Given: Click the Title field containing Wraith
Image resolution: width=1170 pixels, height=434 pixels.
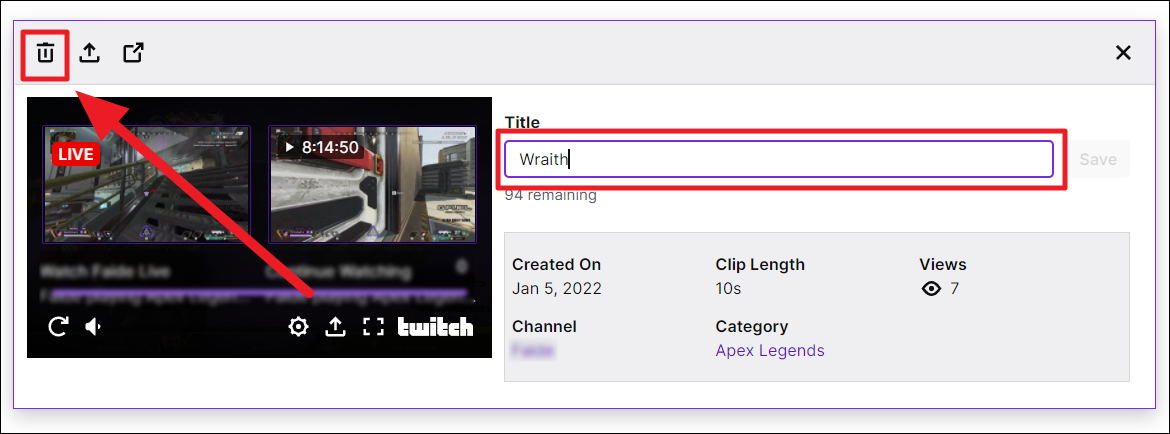Looking at the screenshot, I should pyautogui.click(x=778, y=159).
